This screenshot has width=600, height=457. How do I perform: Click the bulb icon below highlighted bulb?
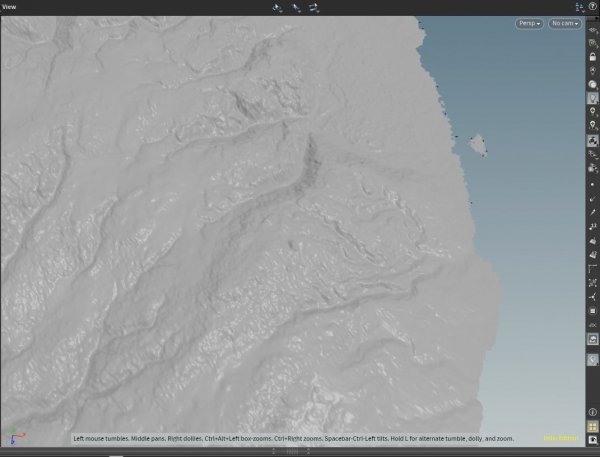click(x=592, y=112)
